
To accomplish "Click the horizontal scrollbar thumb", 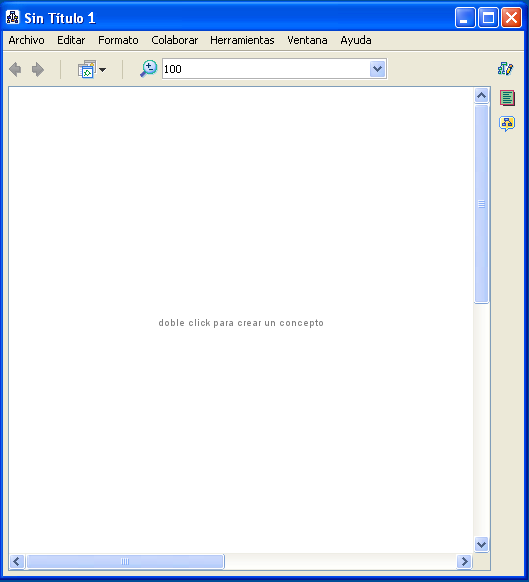I will point(125,561).
